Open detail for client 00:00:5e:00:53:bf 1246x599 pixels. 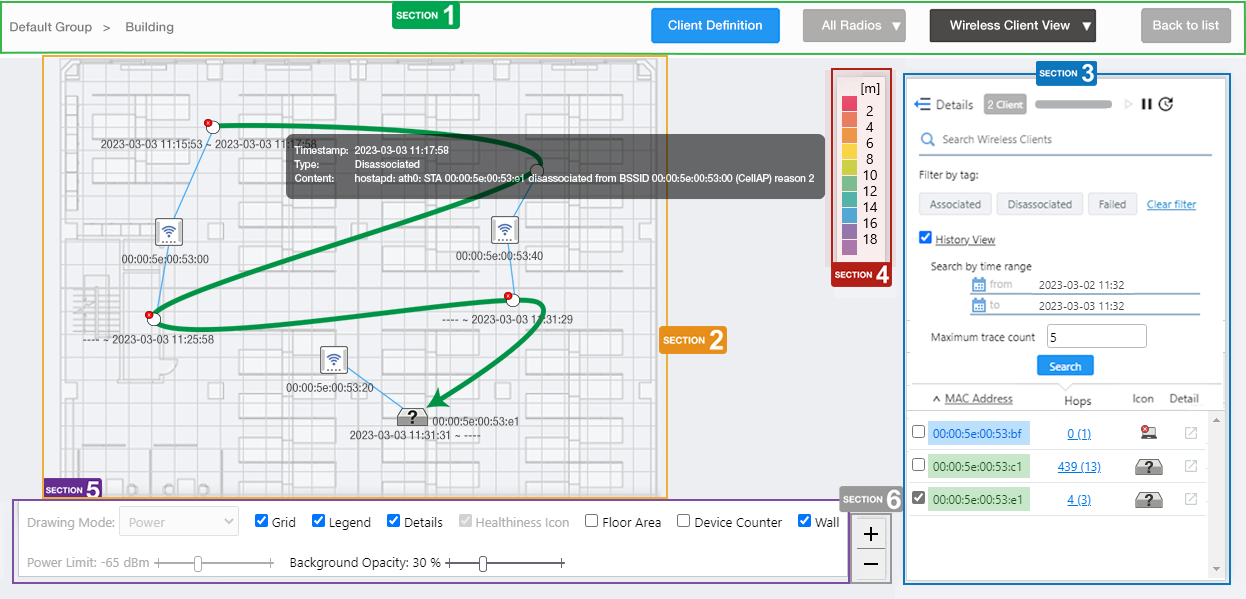click(x=1190, y=433)
